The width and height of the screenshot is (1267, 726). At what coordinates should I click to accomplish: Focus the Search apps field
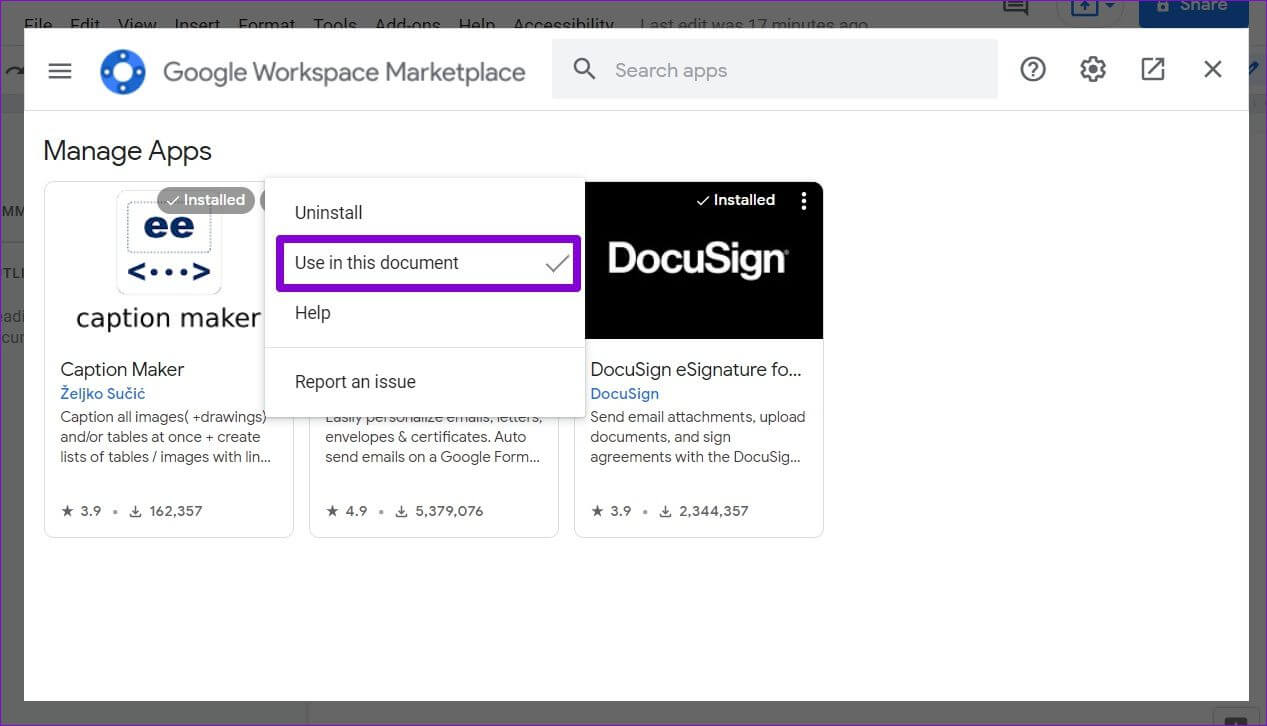coord(774,69)
